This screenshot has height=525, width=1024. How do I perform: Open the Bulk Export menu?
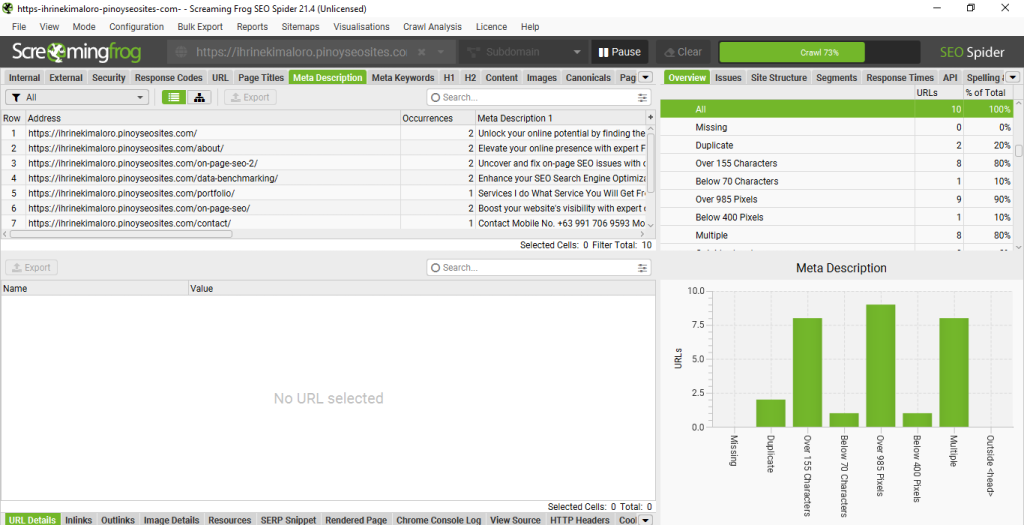point(201,27)
